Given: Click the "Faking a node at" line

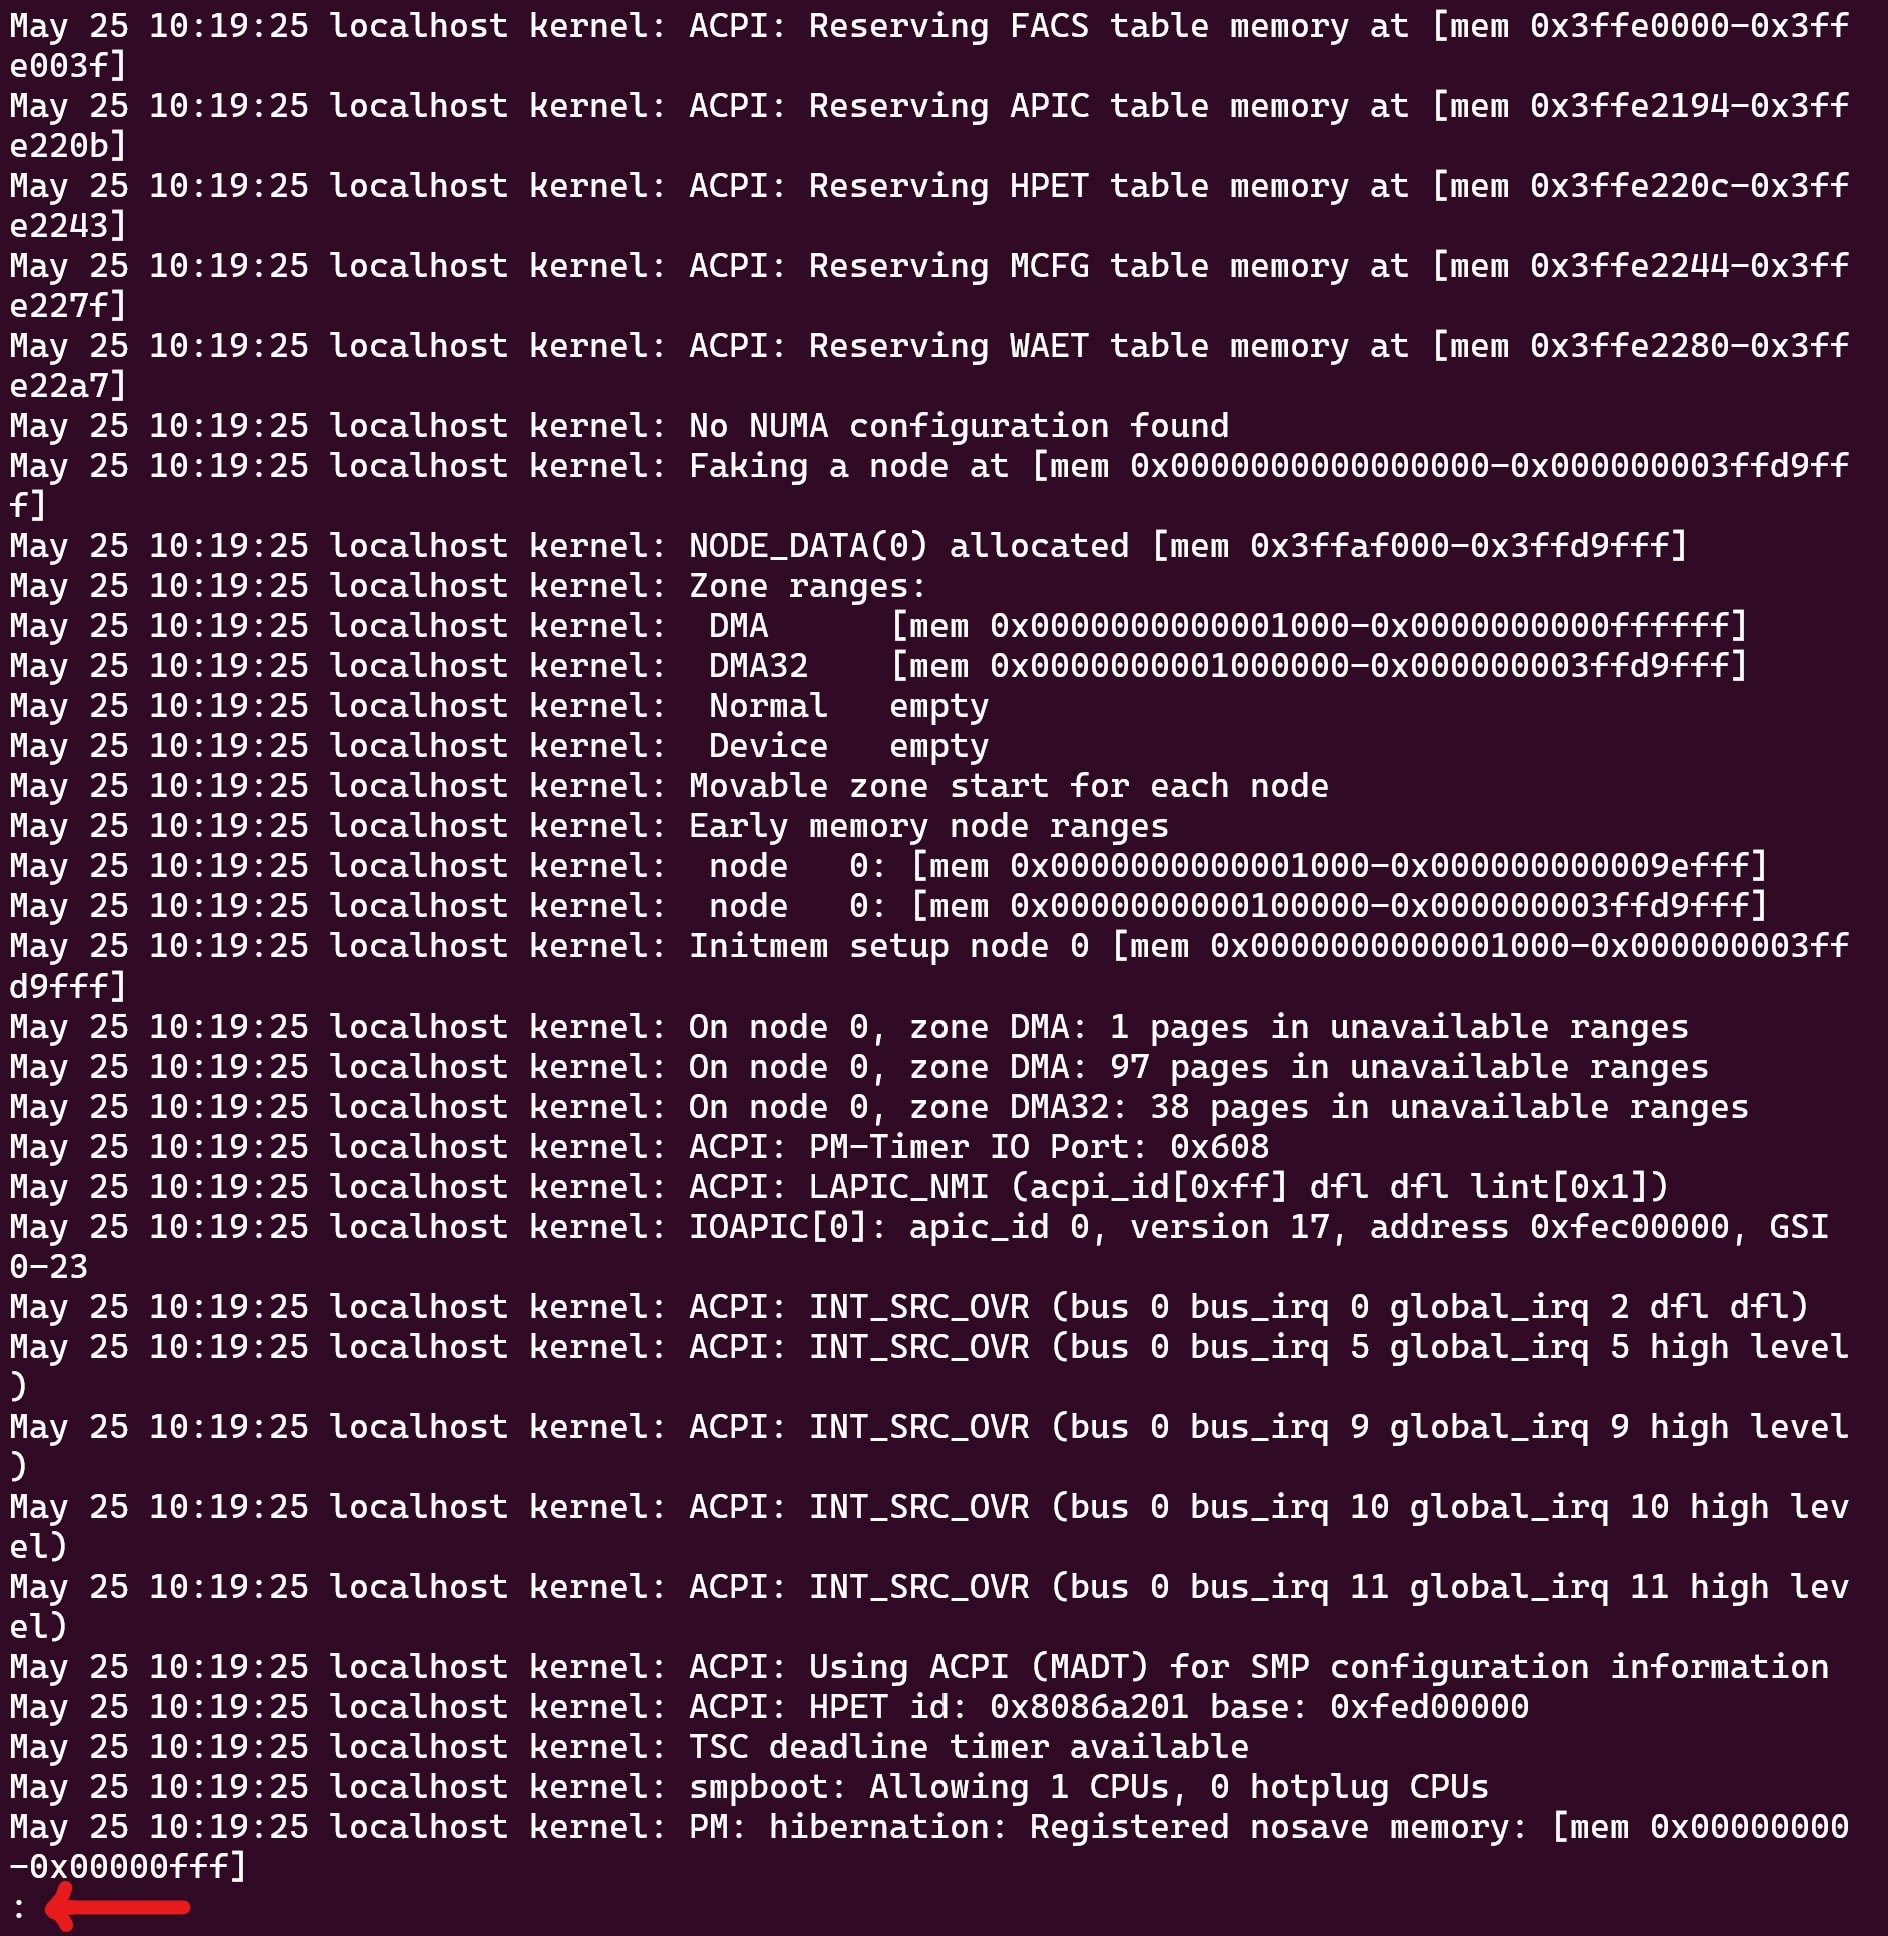Looking at the screenshot, I should (929, 486).
